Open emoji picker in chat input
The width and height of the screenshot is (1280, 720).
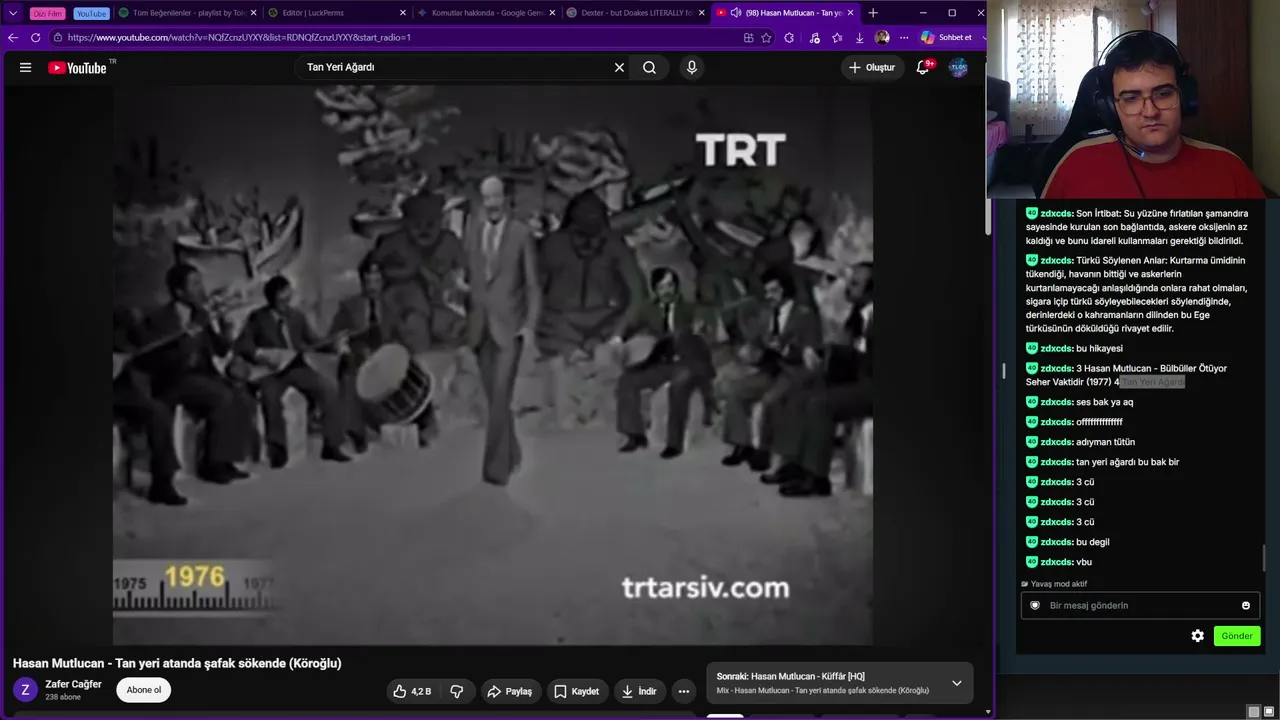[1245, 605]
